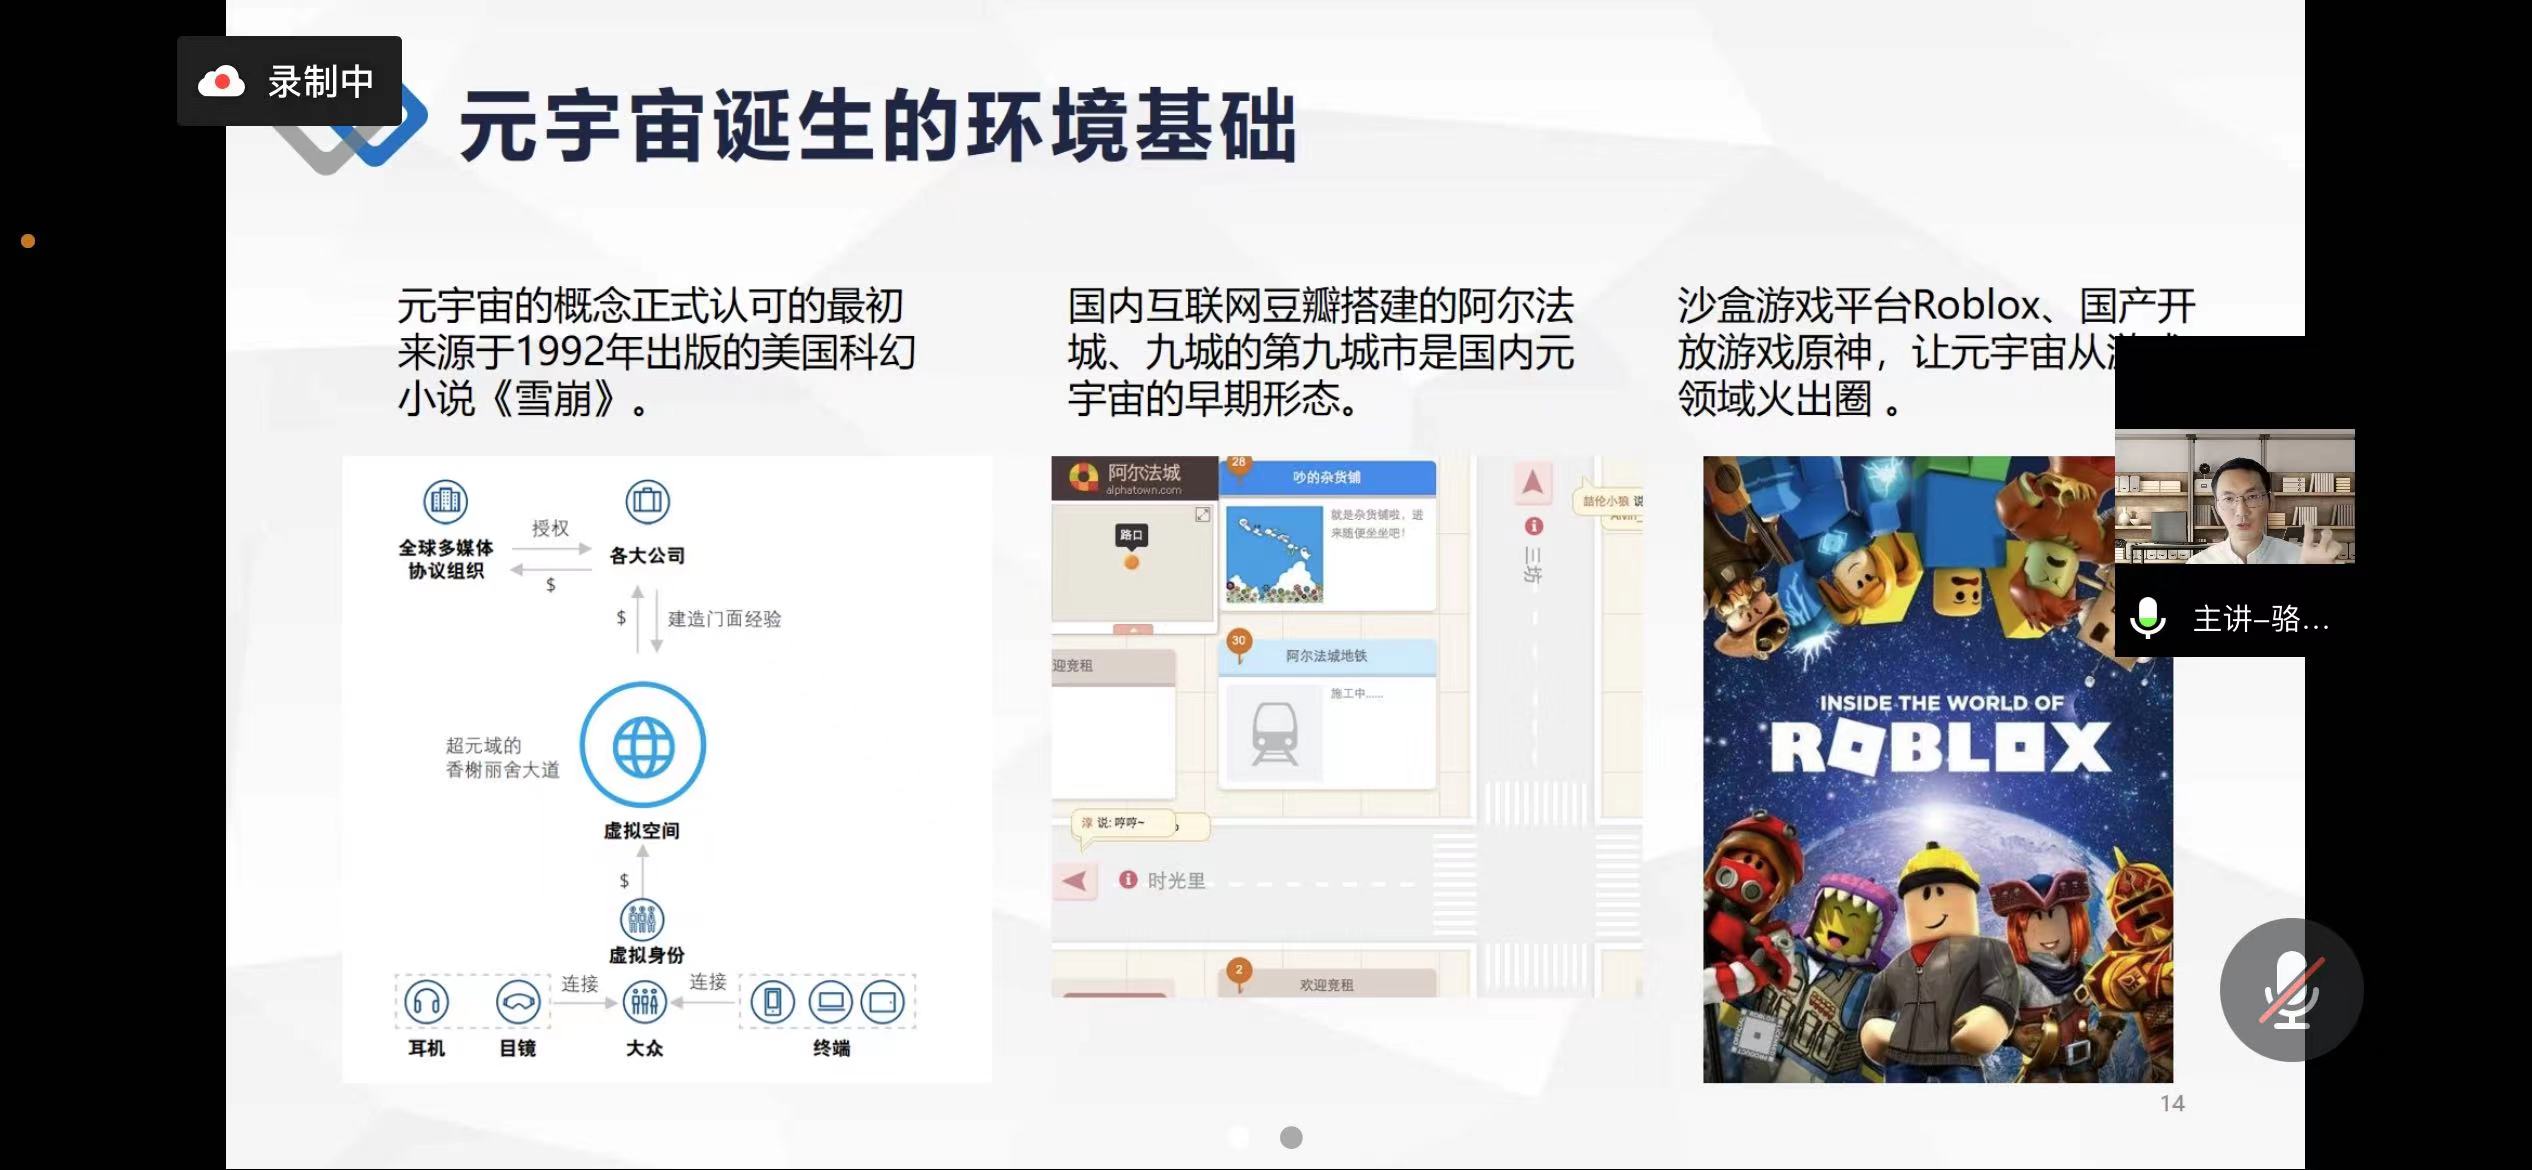
Task: Click the paragraph mentioning 《雪崩》
Action: (656, 352)
